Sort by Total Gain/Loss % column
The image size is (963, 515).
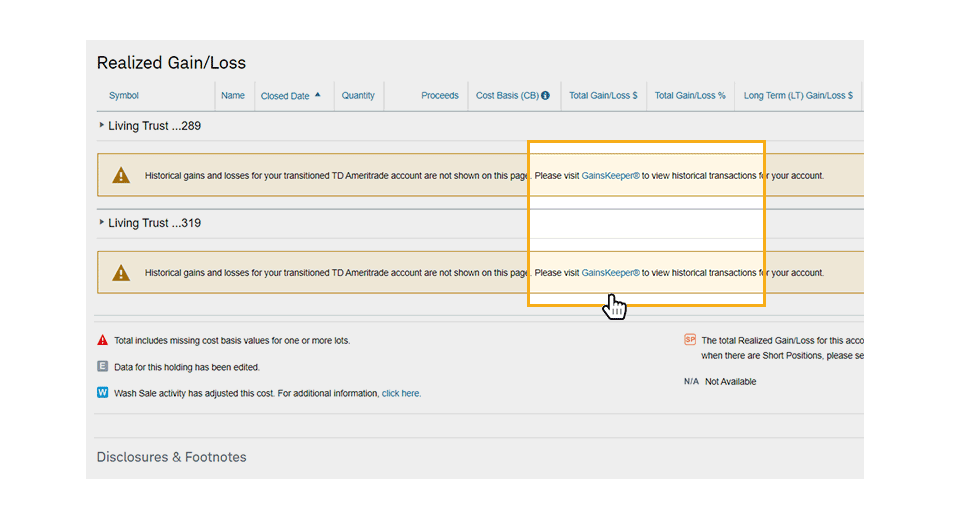point(690,96)
